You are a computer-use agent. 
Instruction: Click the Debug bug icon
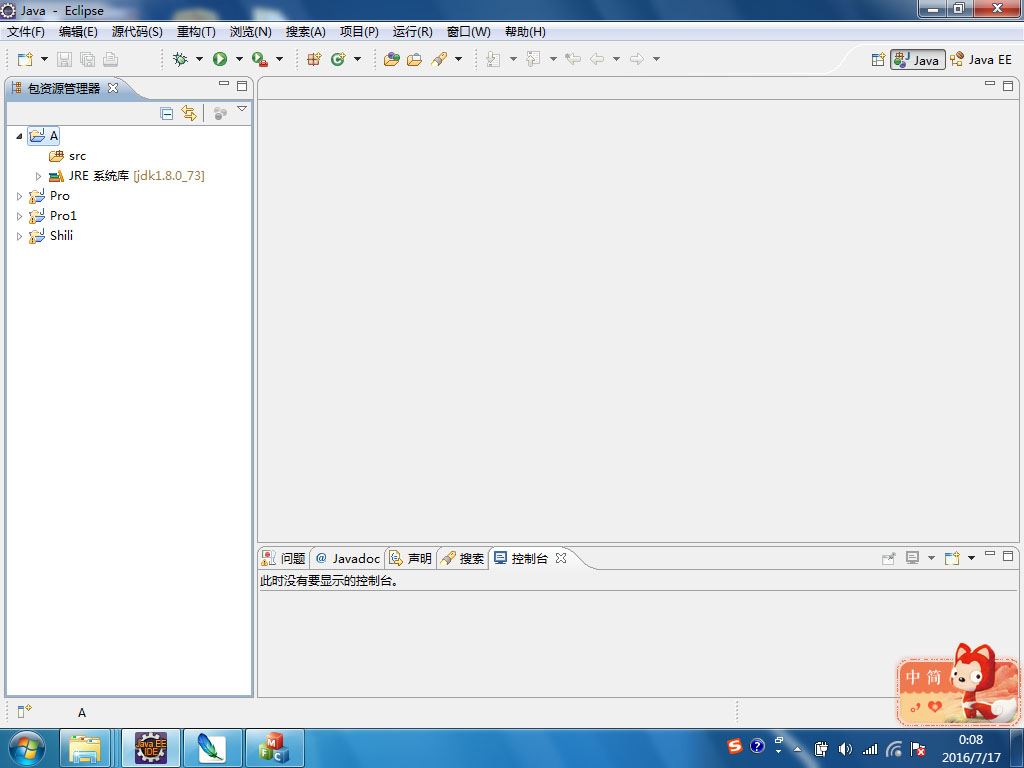coord(180,59)
